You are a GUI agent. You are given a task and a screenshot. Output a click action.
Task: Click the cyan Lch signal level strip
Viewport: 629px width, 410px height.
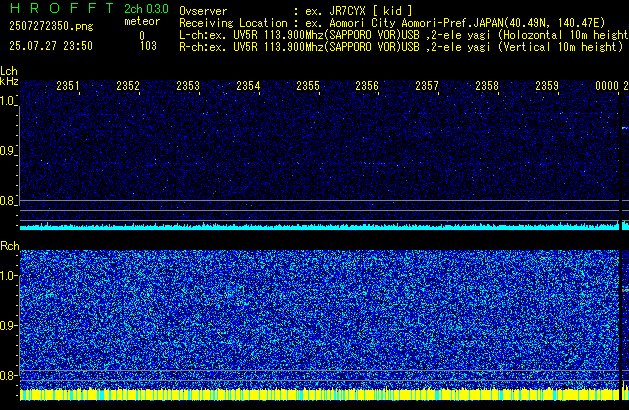tap(319, 227)
